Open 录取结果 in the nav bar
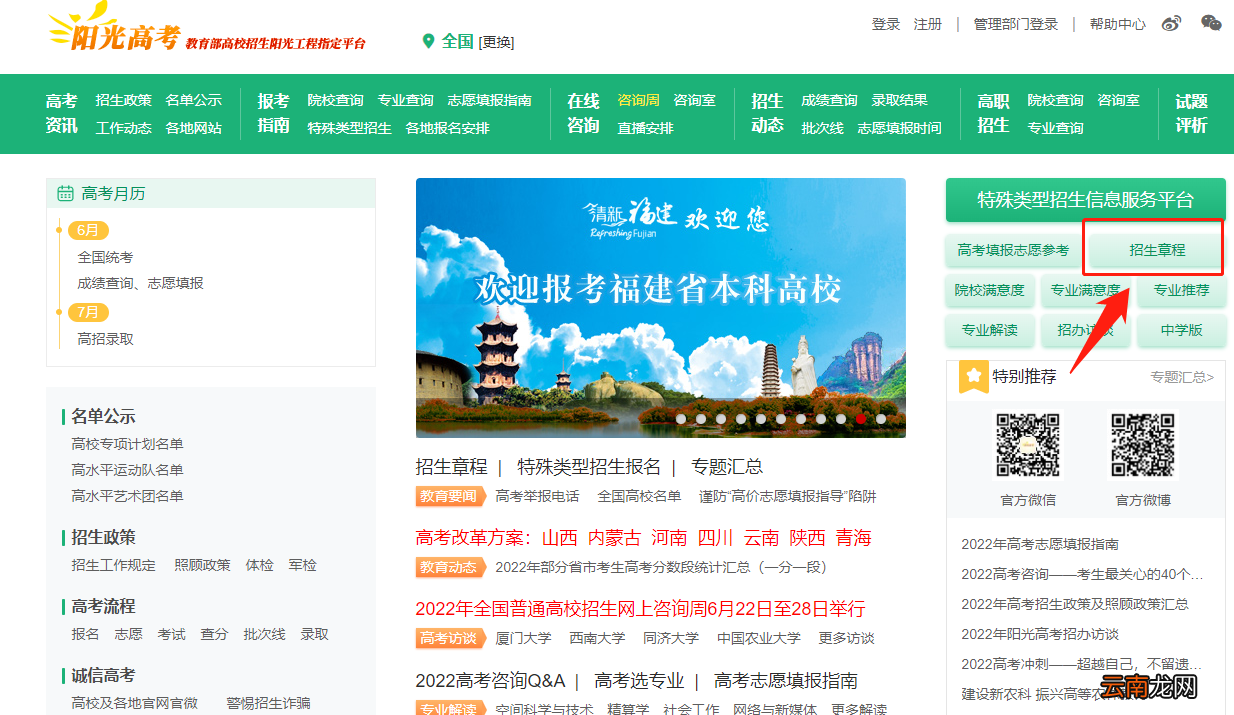The width and height of the screenshot is (1234, 715). coord(900,100)
